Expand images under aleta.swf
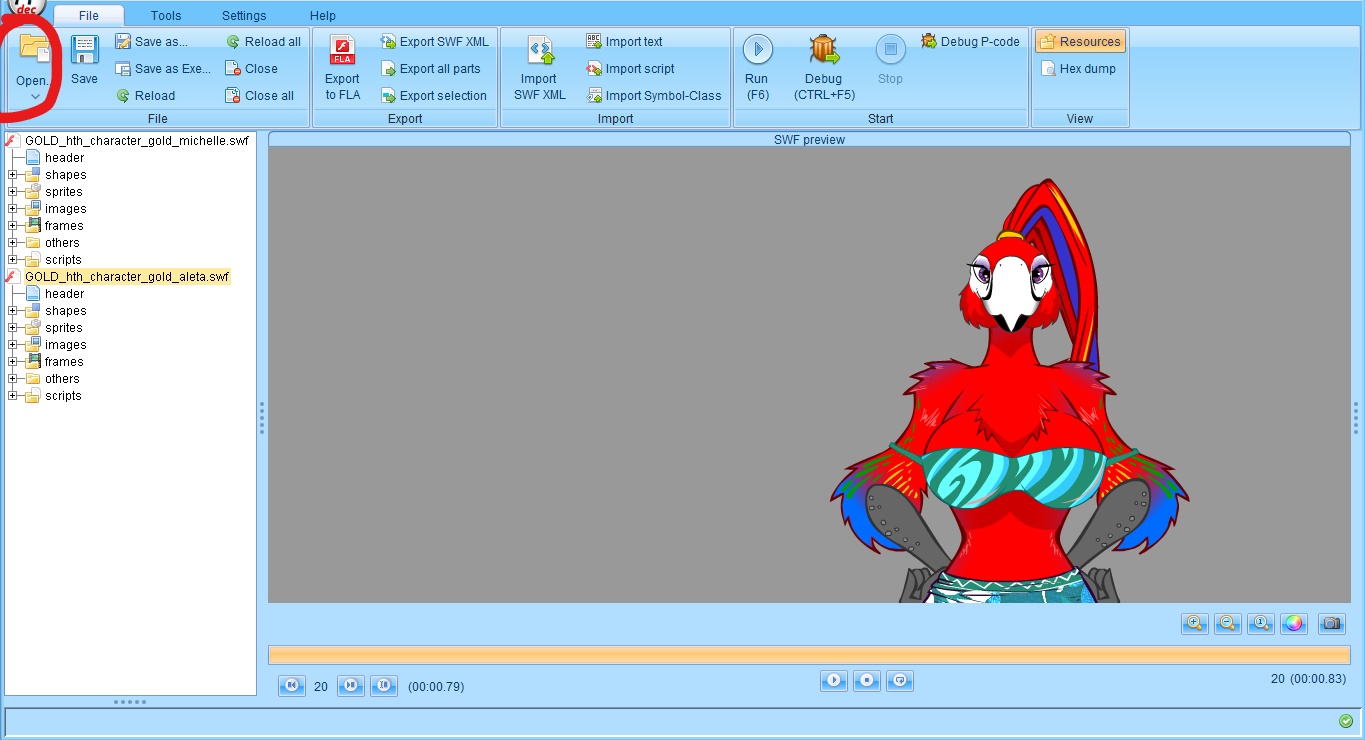Image resolution: width=1365 pixels, height=740 pixels. pos(13,345)
